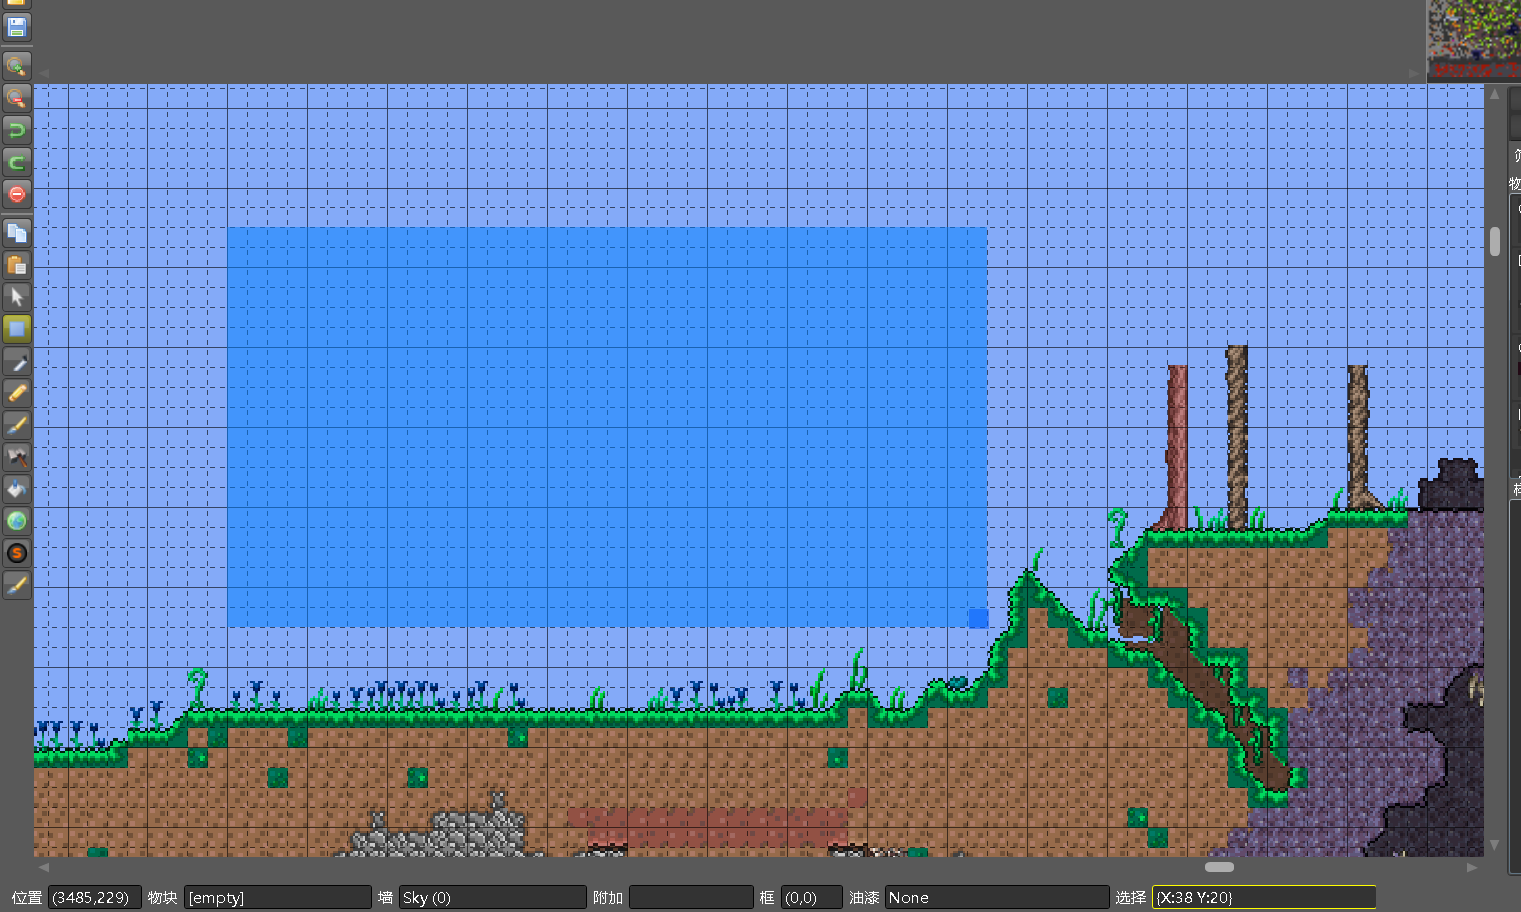The image size is (1521, 912).
Task: Activate the highlighted rectangle Selection tool
Action: click(17, 329)
